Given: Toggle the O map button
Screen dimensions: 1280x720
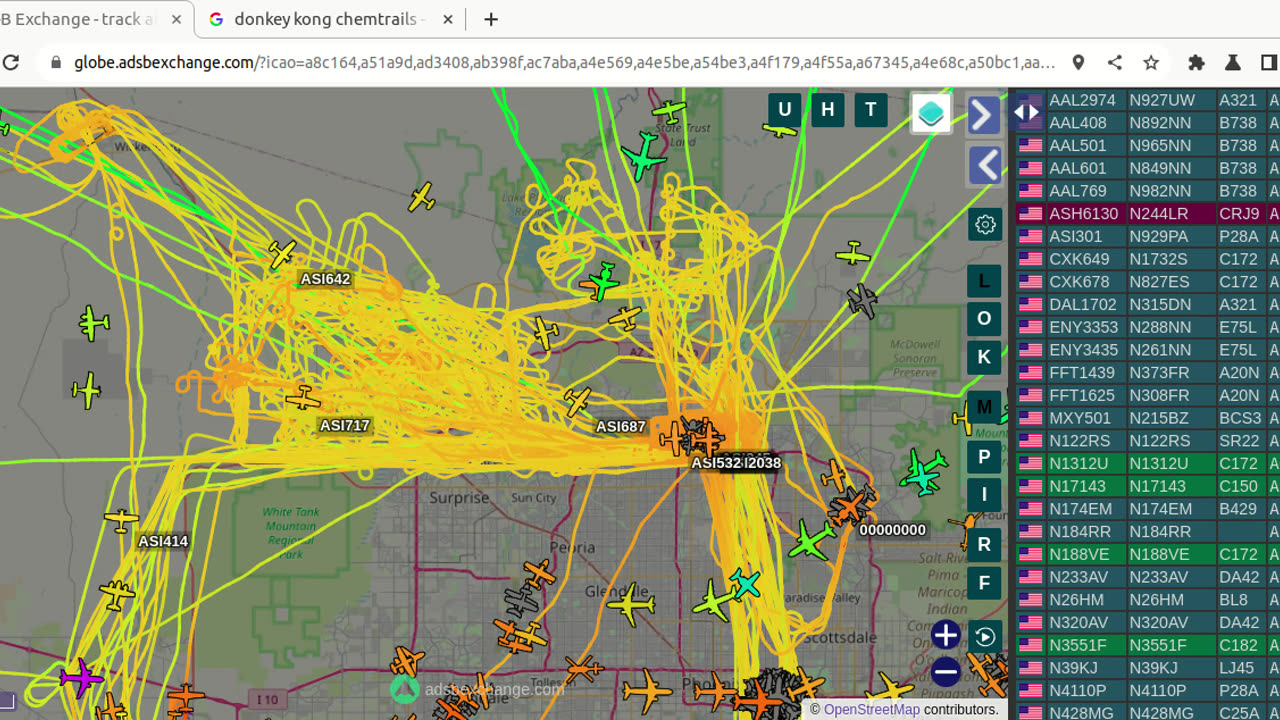Looking at the screenshot, I should click(984, 318).
